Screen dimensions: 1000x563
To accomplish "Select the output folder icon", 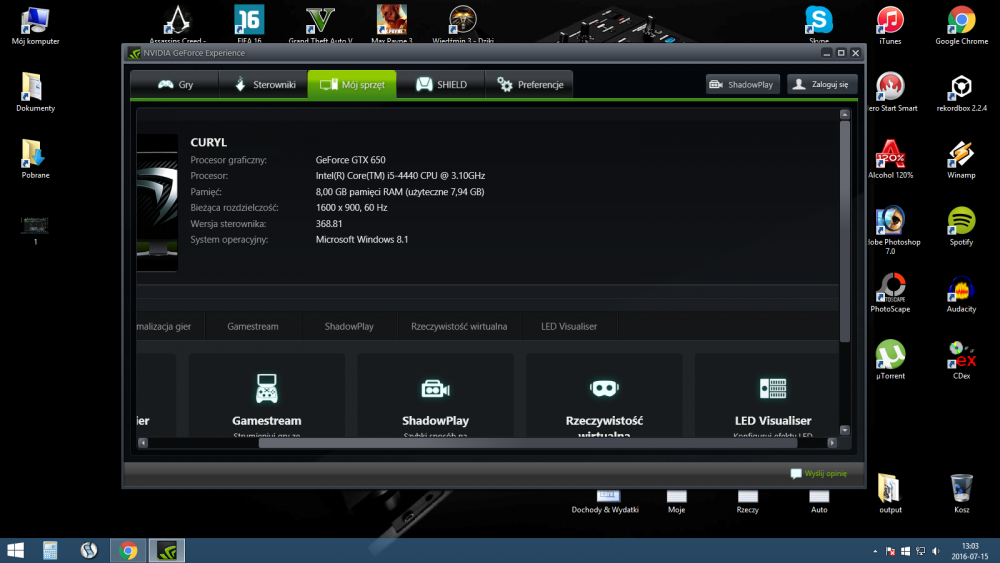I will click(890, 494).
